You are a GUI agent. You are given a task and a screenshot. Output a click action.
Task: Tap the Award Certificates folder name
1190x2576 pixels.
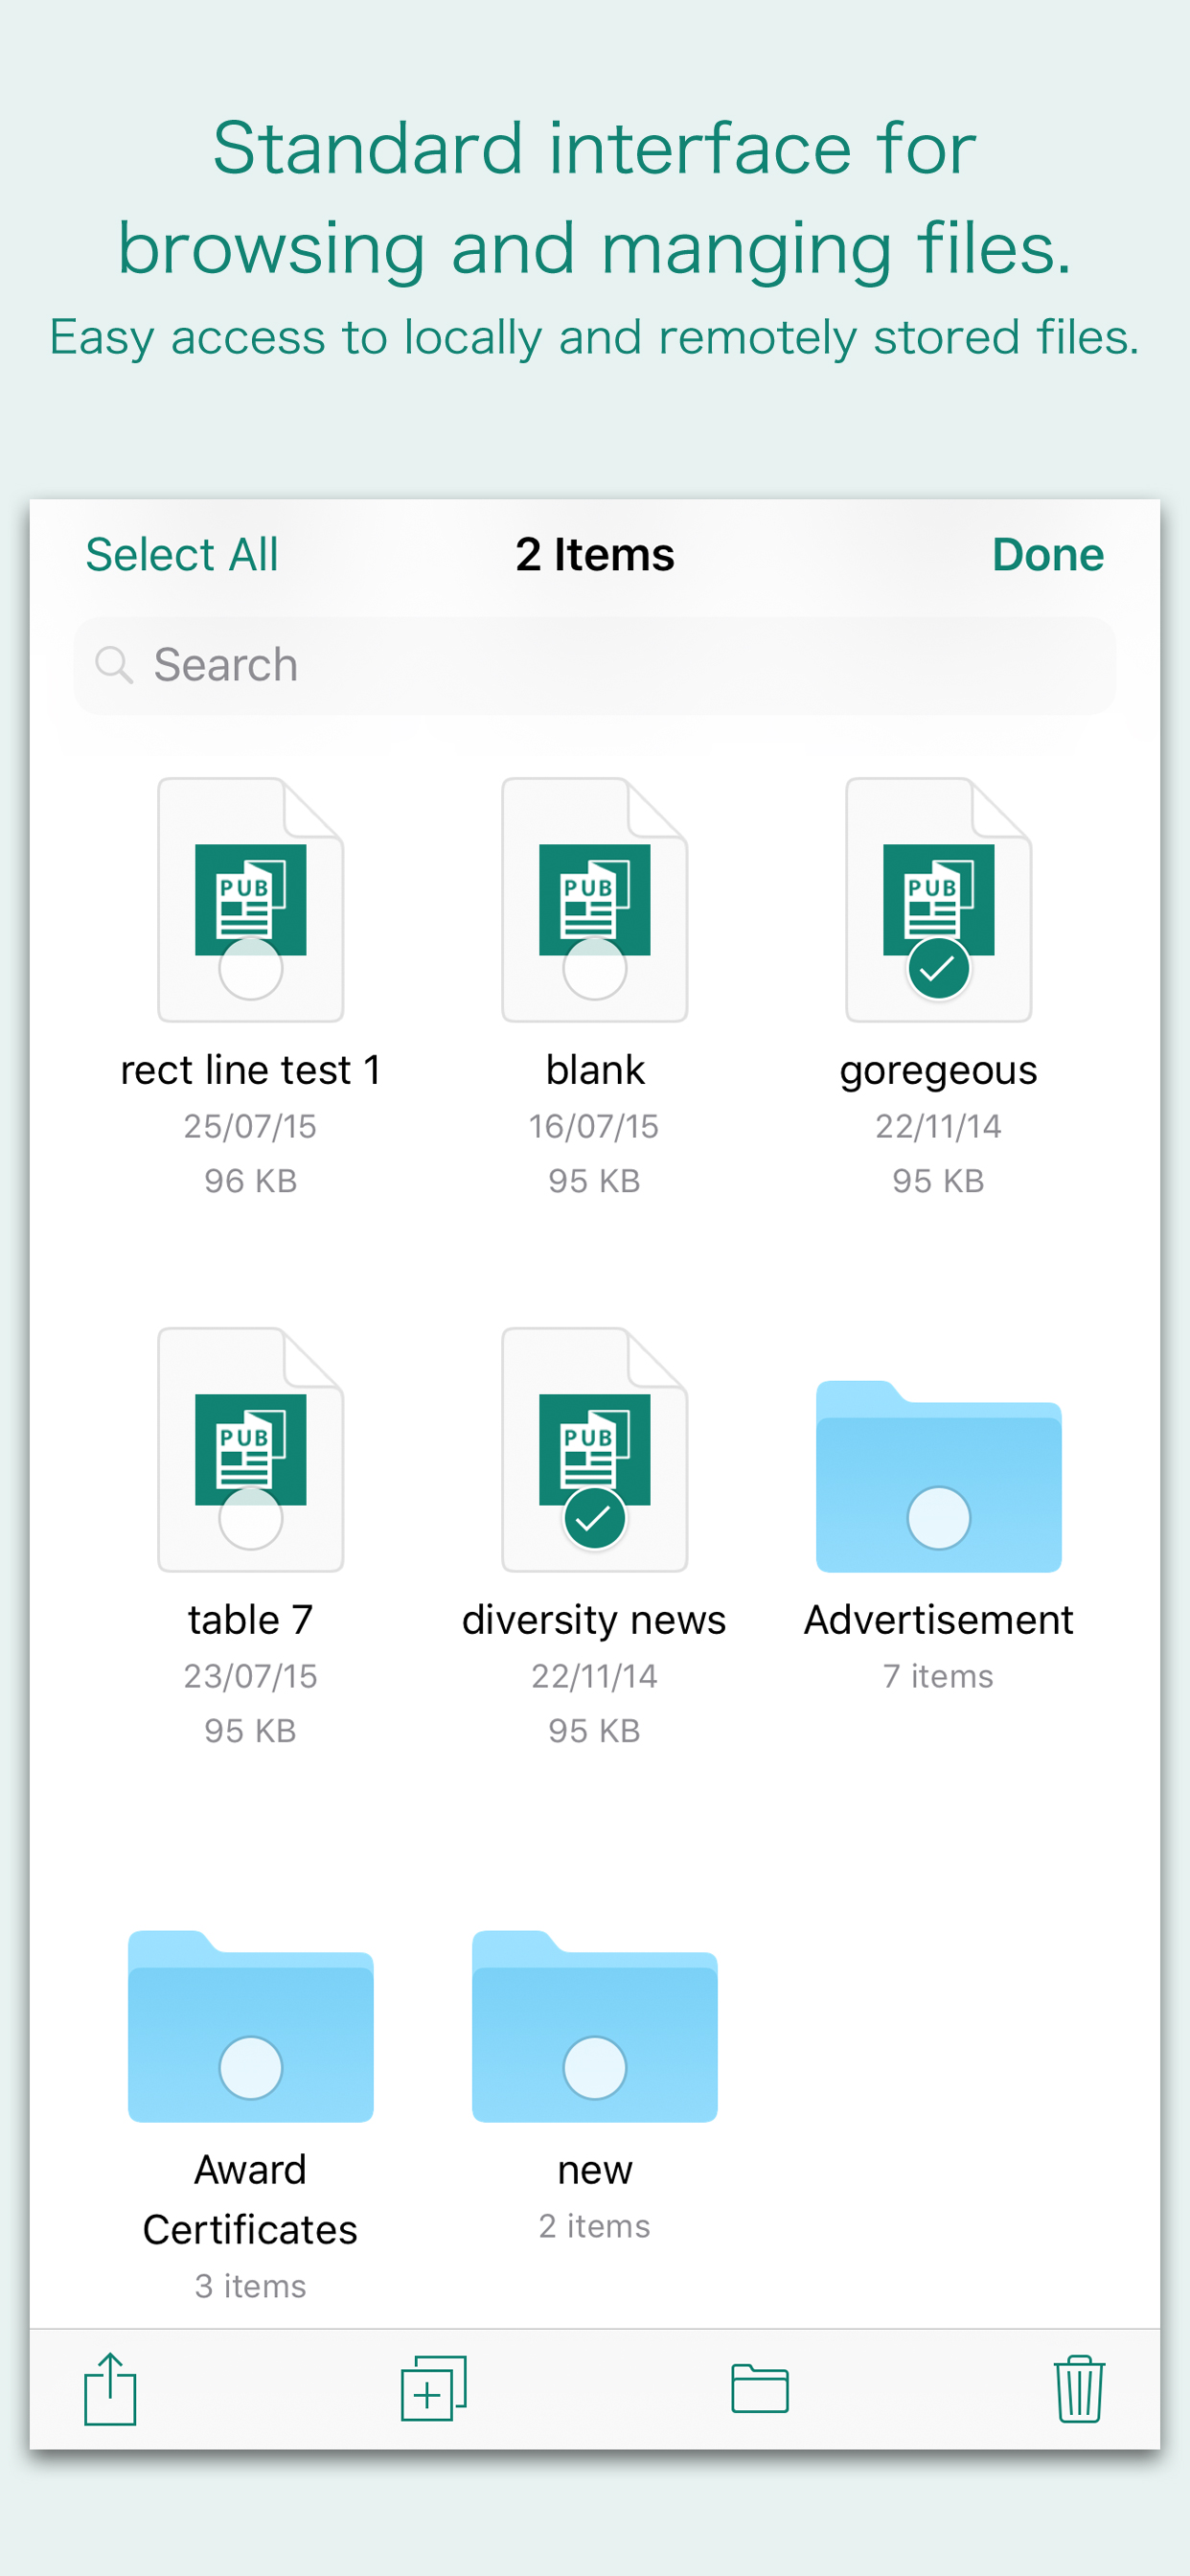250,2200
